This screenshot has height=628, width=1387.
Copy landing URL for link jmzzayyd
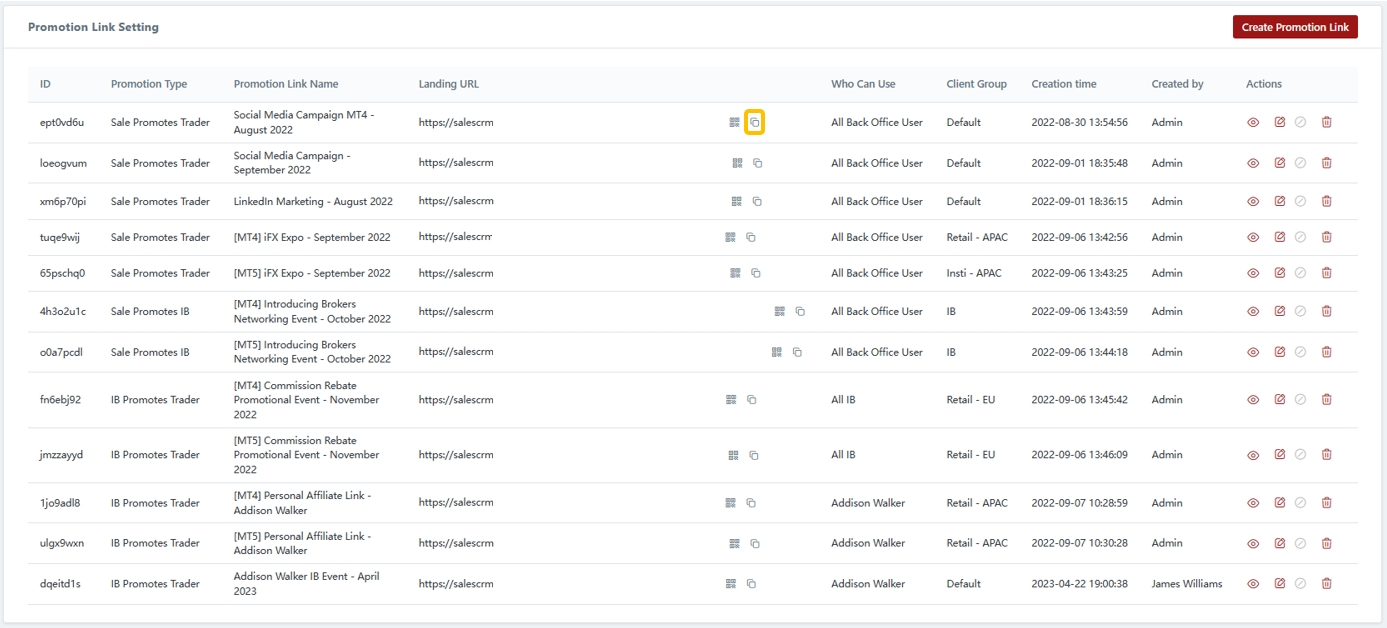tap(754, 455)
